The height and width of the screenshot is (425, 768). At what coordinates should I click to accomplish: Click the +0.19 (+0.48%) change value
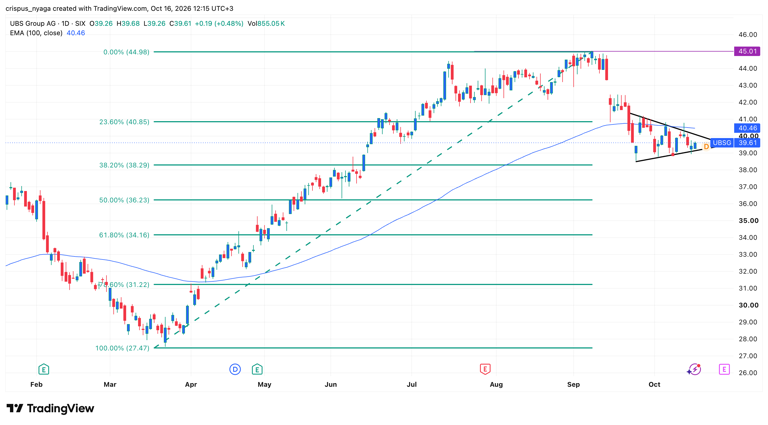(219, 24)
